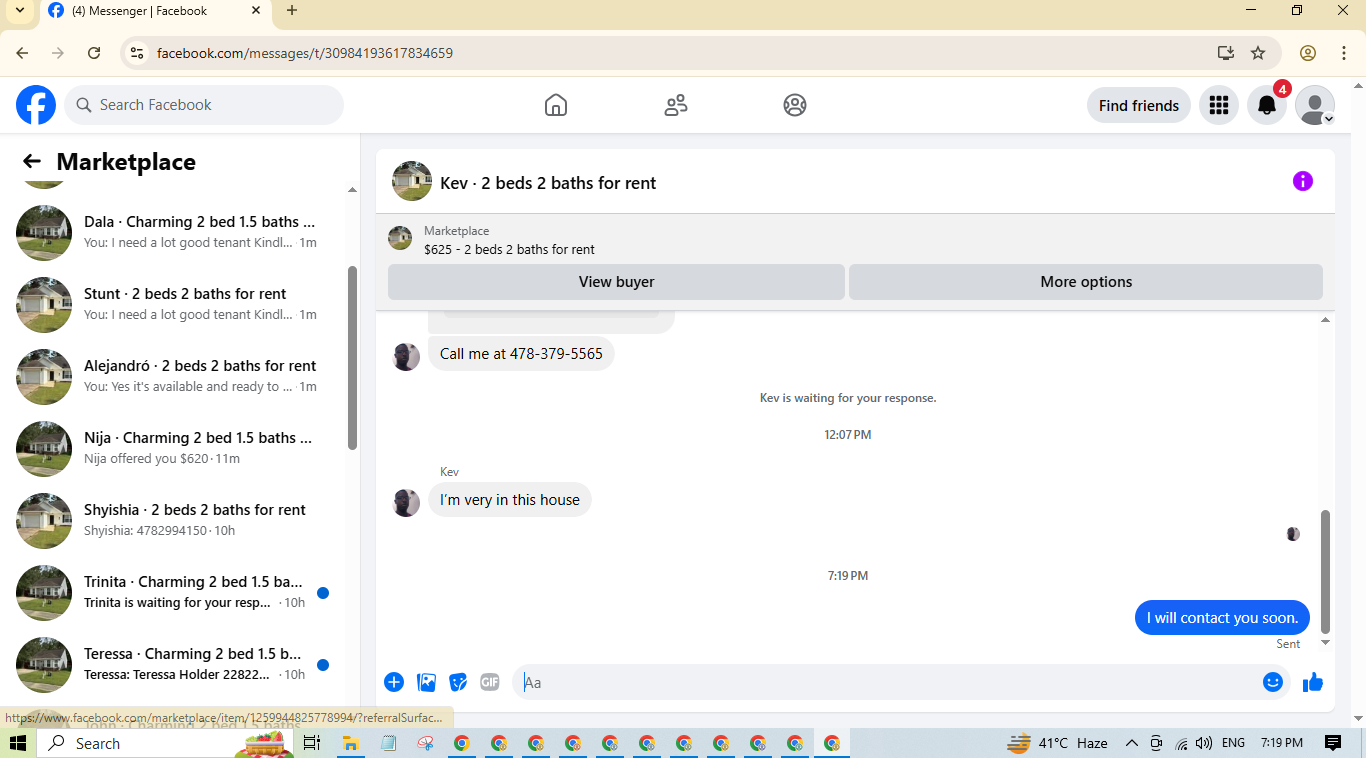1366x758 pixels.
Task: Open Task View on the taskbar
Action: (x=312, y=743)
